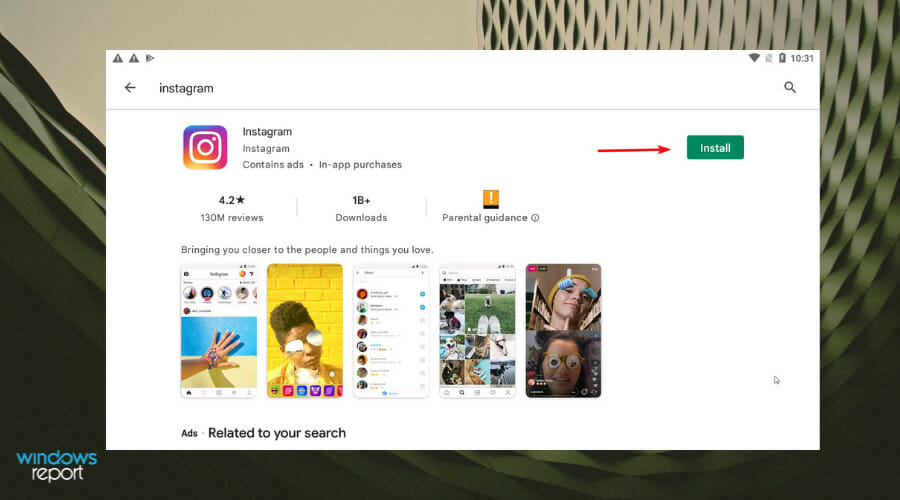Viewport: 900px width, 500px height.
Task: Open the explore photo grid screenshot
Action: tap(477, 331)
